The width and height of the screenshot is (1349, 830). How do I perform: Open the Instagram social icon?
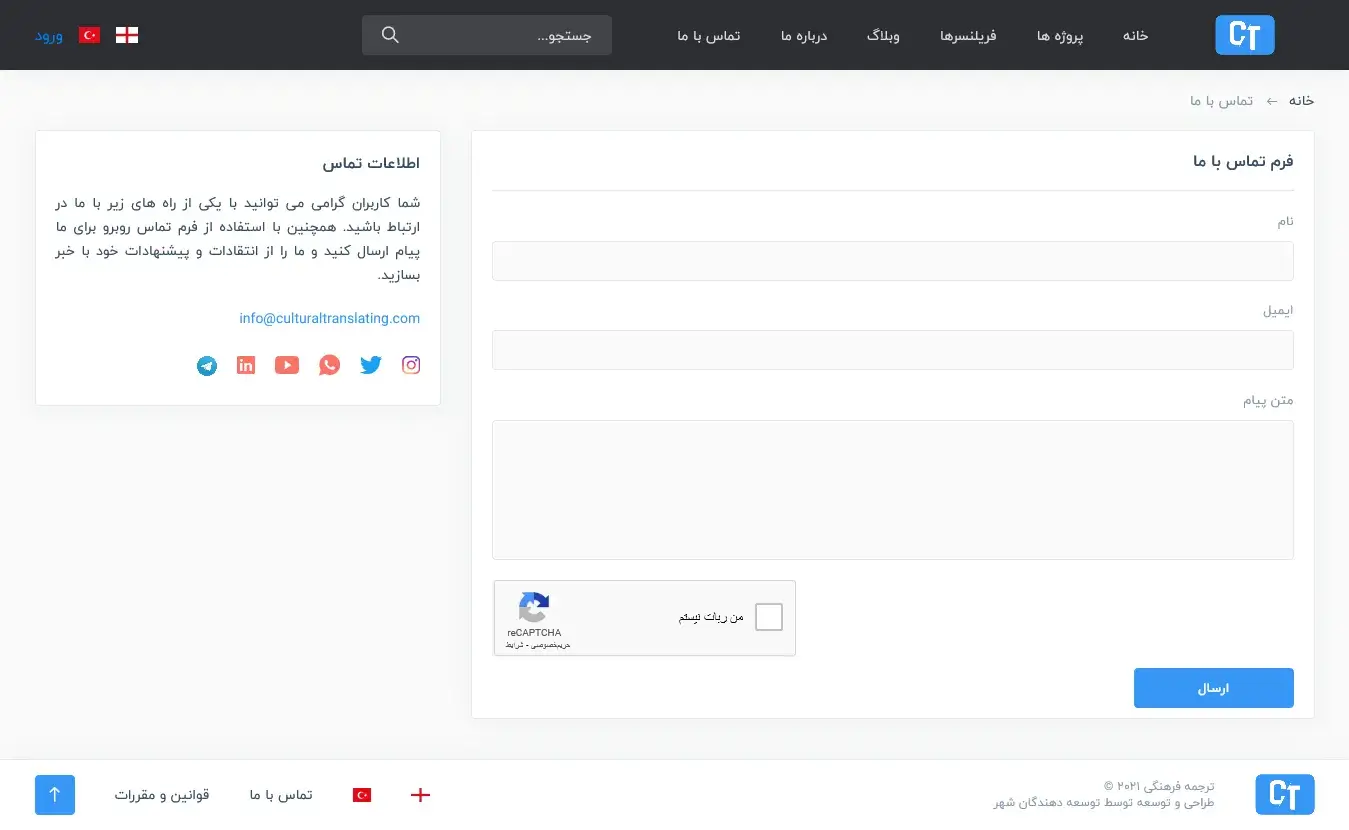click(411, 365)
